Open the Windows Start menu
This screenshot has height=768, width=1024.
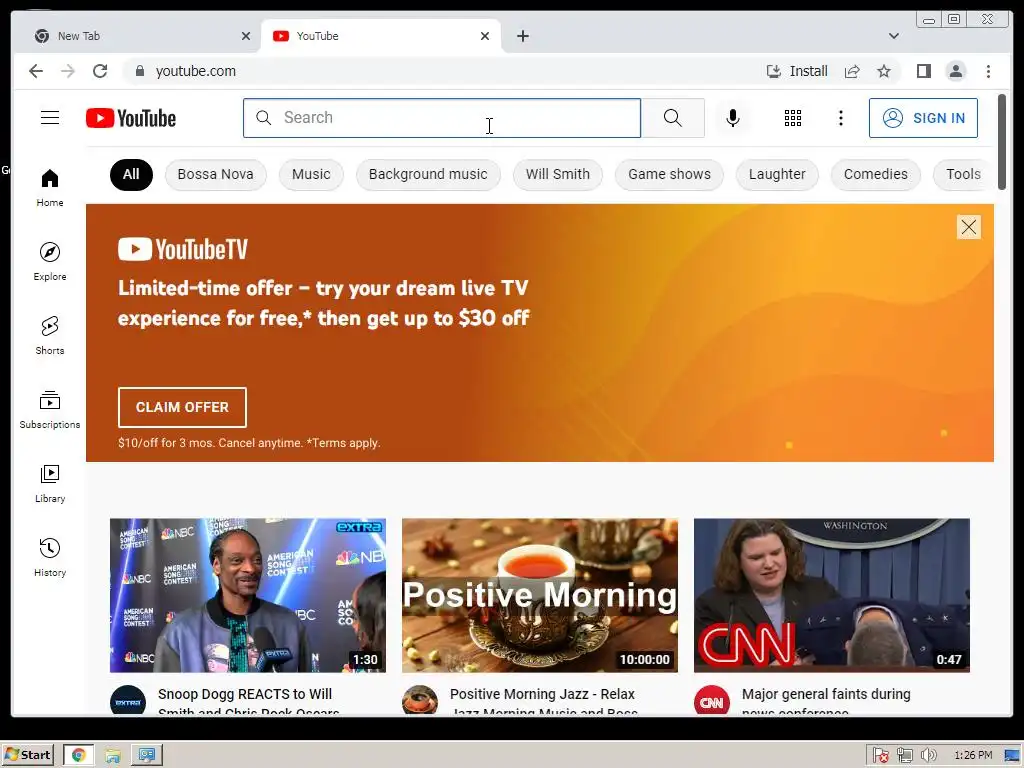point(27,755)
